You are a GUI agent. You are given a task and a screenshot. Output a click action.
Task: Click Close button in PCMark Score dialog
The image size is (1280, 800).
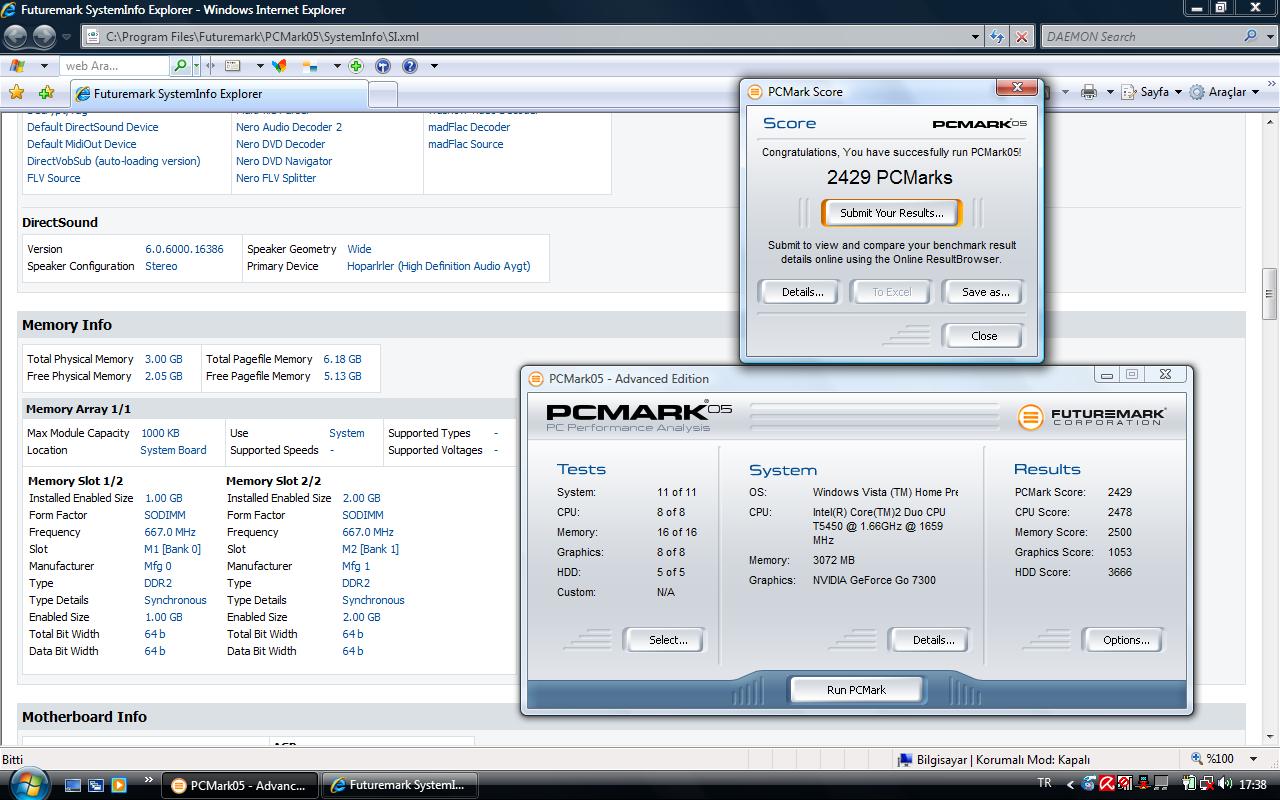click(x=984, y=336)
